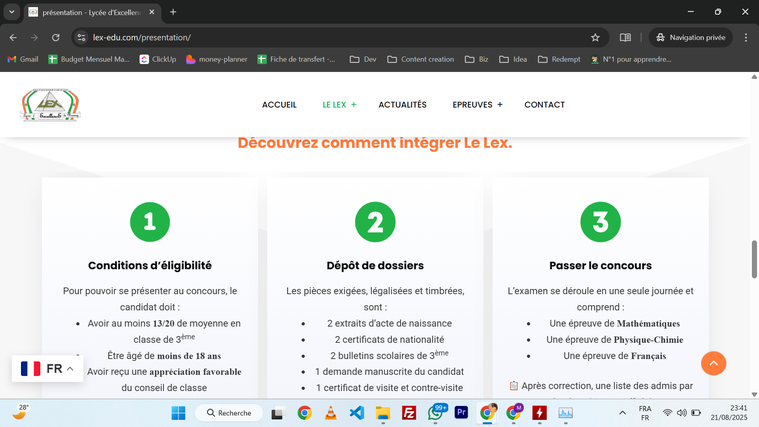
Task: Open VLC media player from the taskbar
Action: click(x=330, y=413)
